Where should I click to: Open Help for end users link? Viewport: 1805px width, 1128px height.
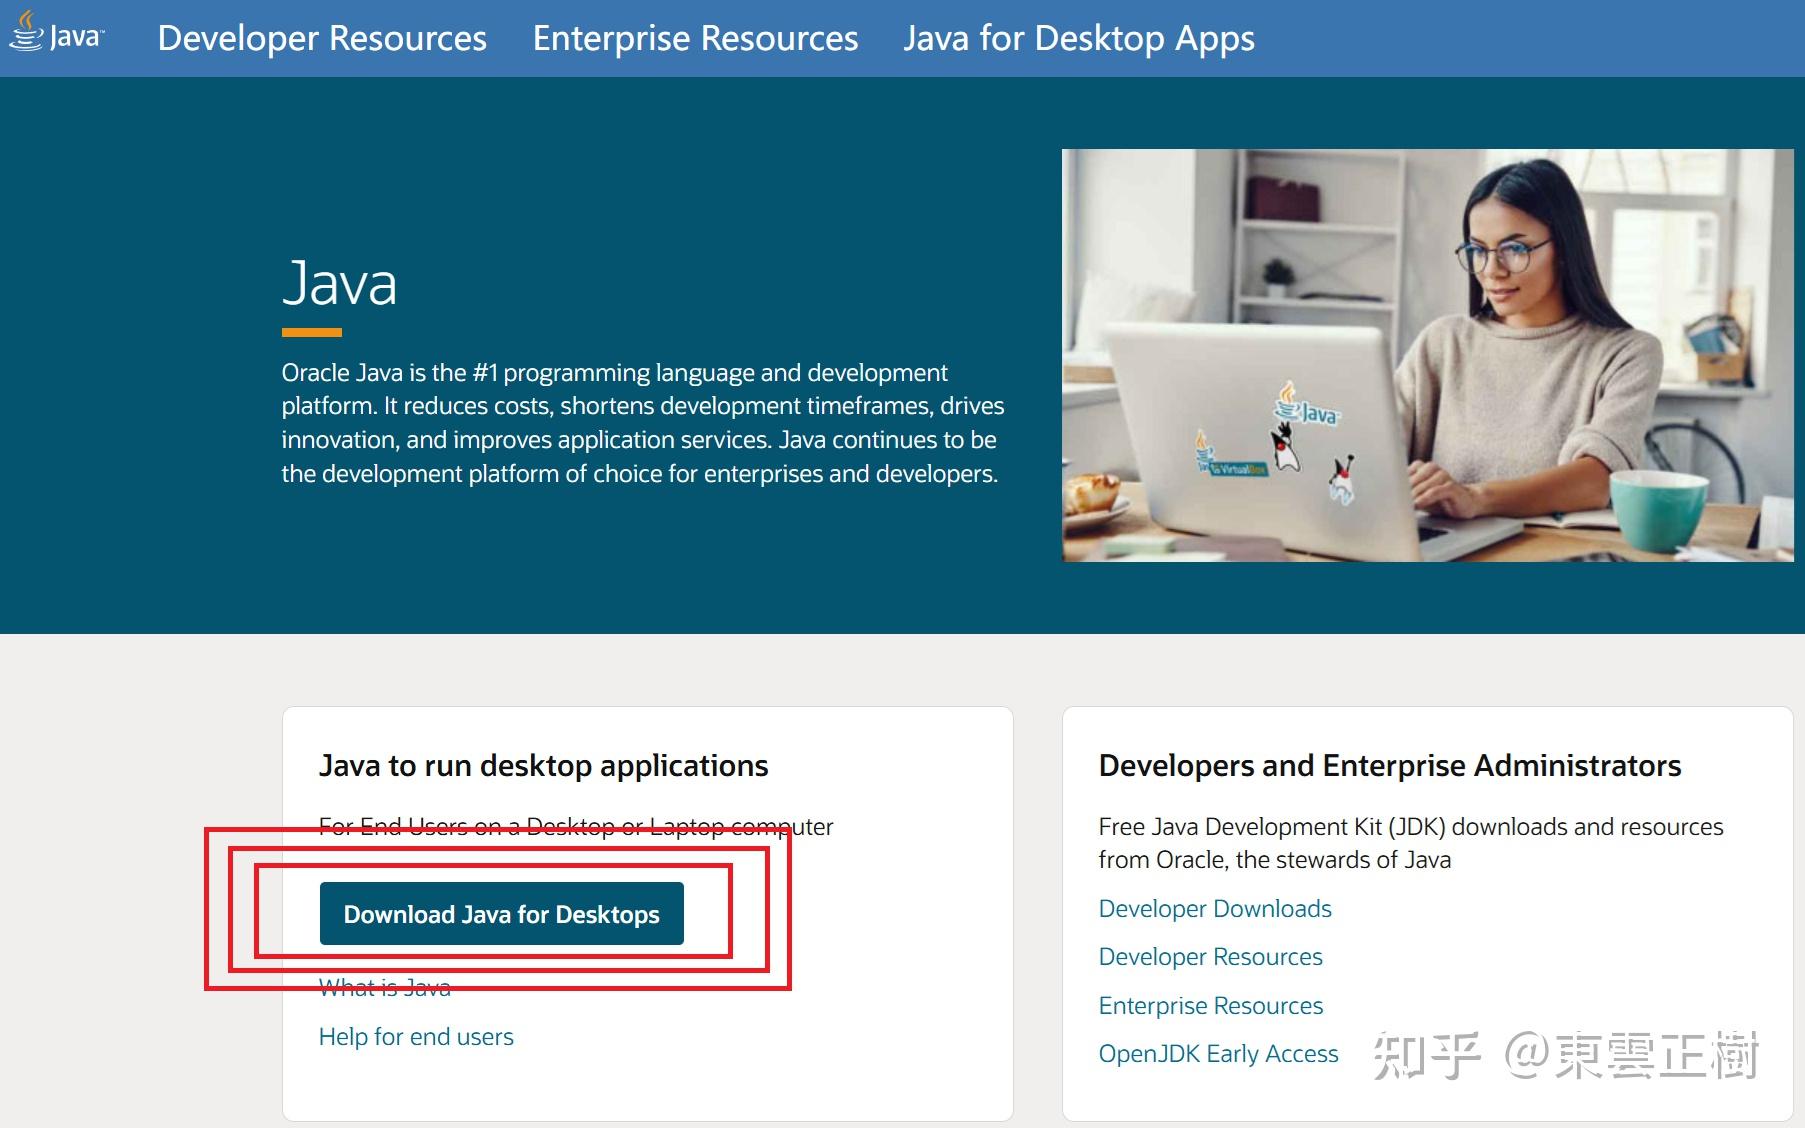click(416, 1037)
